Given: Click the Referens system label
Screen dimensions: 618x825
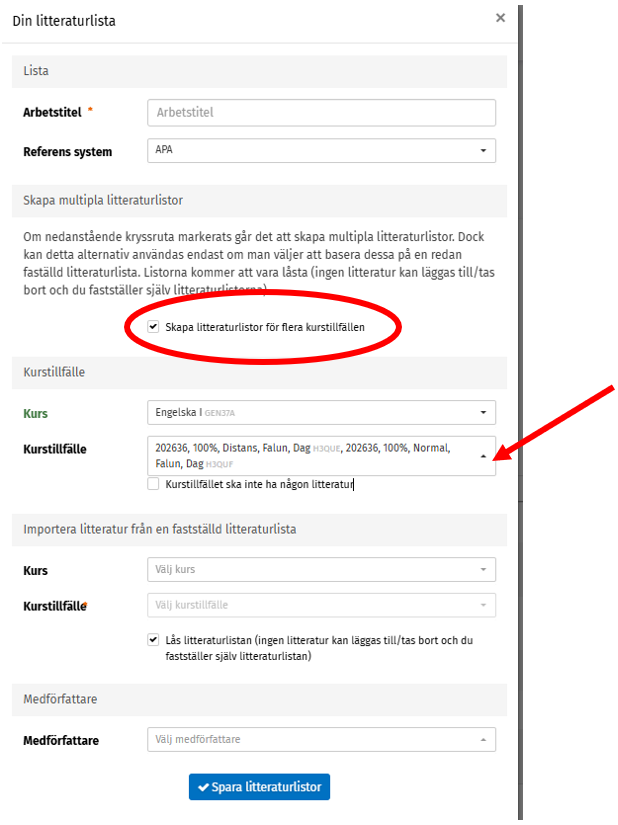Looking at the screenshot, I should [x=67, y=152].
